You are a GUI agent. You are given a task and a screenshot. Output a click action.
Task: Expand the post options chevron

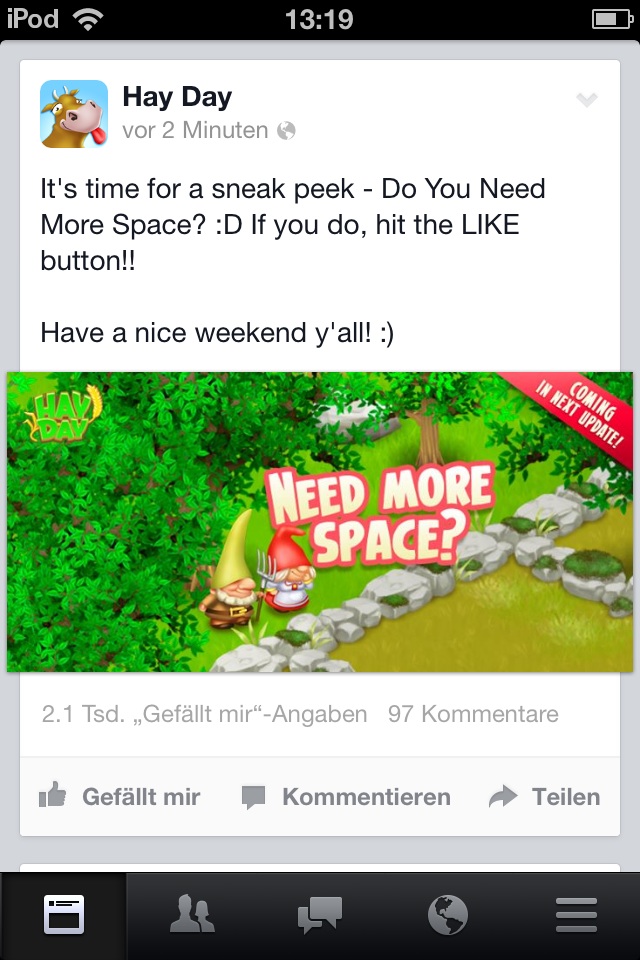pyautogui.click(x=587, y=99)
